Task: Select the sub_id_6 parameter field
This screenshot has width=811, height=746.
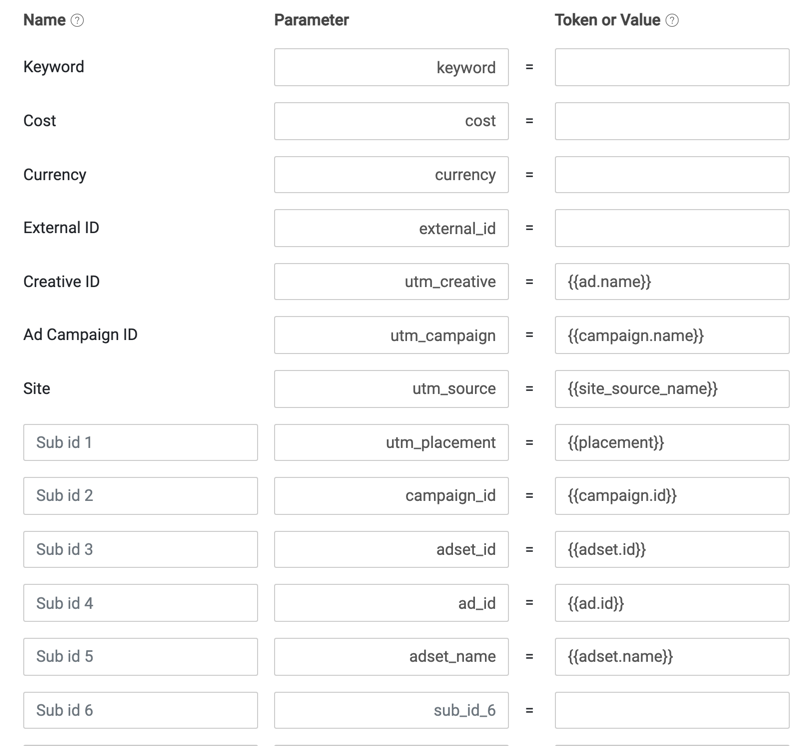Action: pos(391,710)
